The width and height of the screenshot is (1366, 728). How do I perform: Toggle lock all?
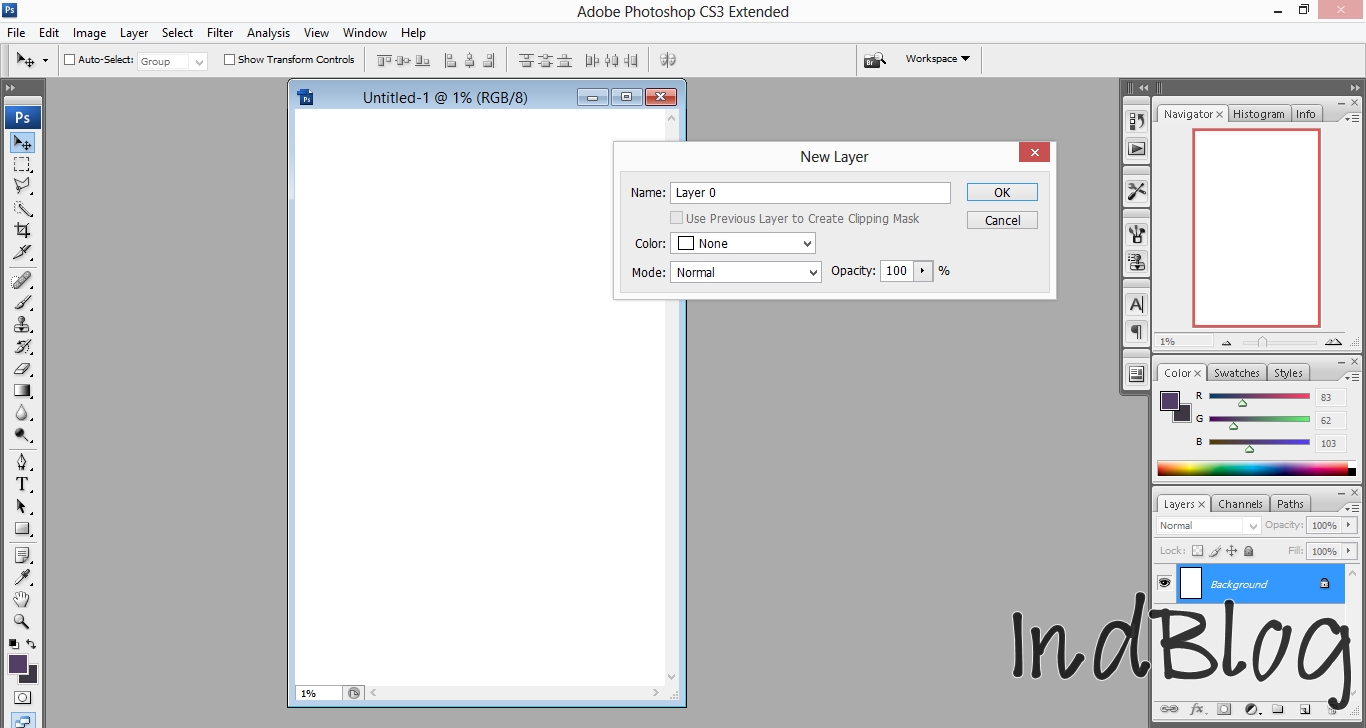coord(1248,551)
